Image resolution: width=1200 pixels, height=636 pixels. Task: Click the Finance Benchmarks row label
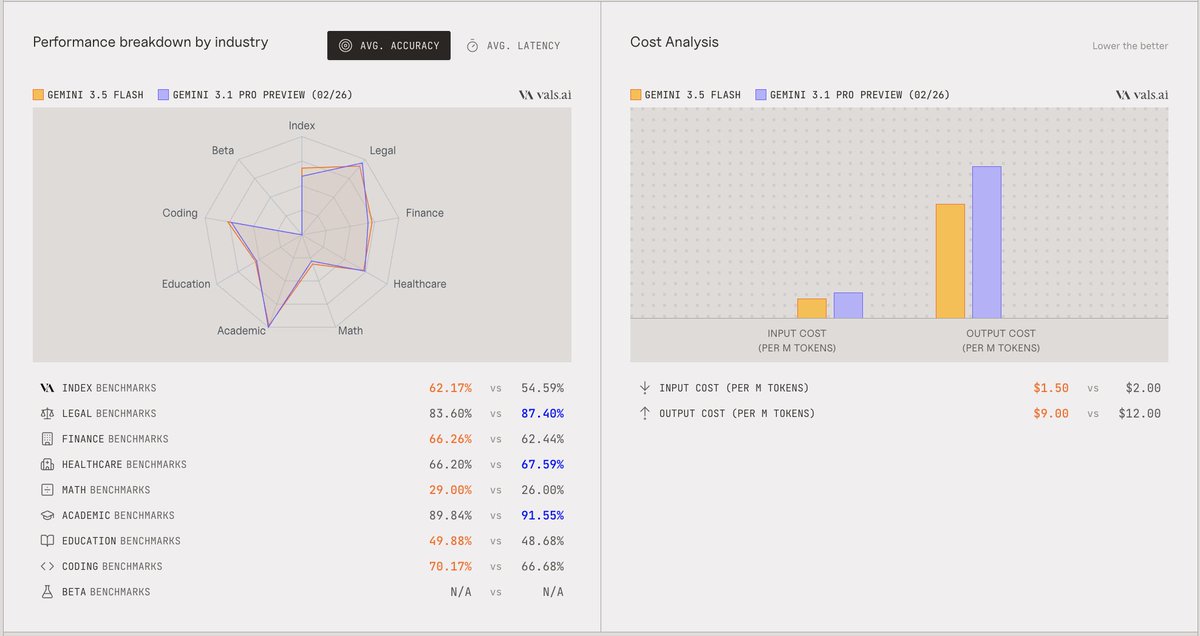click(115, 439)
